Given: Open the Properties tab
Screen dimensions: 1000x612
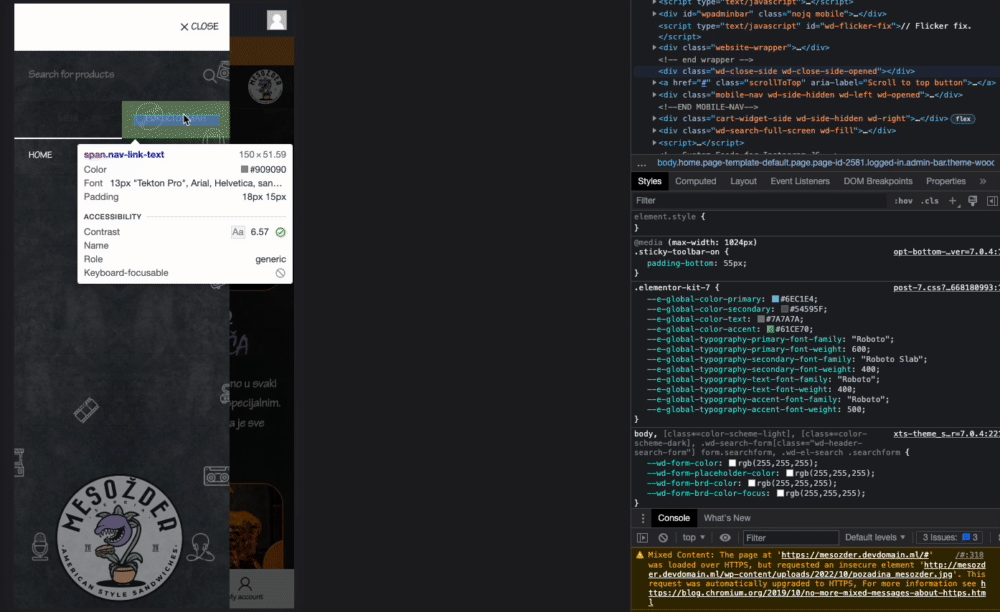Looking at the screenshot, I should pos(945,182).
